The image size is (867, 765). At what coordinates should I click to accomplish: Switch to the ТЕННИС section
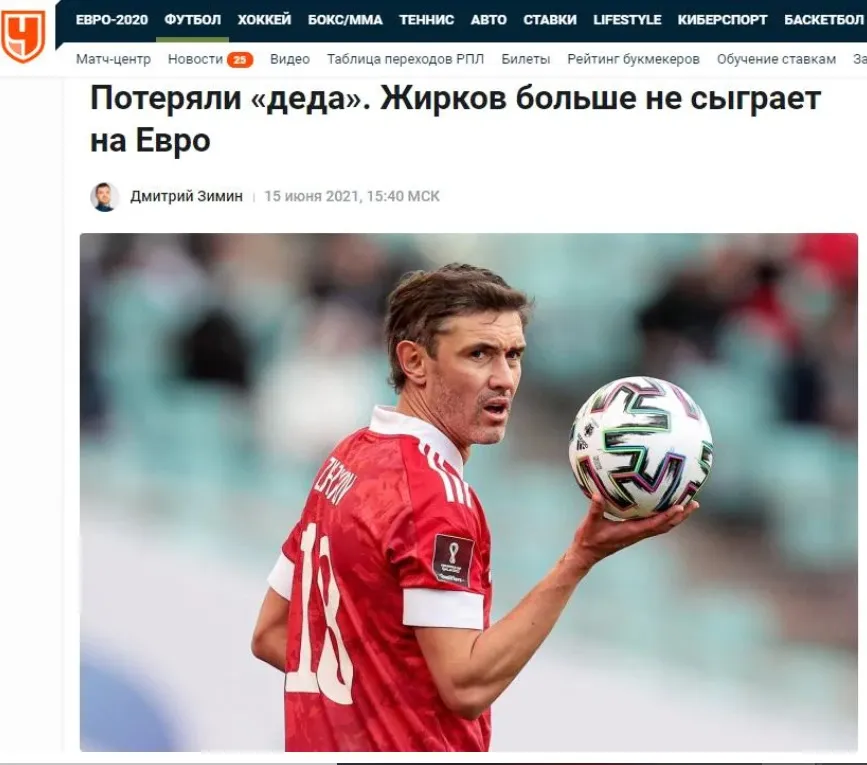(x=426, y=20)
